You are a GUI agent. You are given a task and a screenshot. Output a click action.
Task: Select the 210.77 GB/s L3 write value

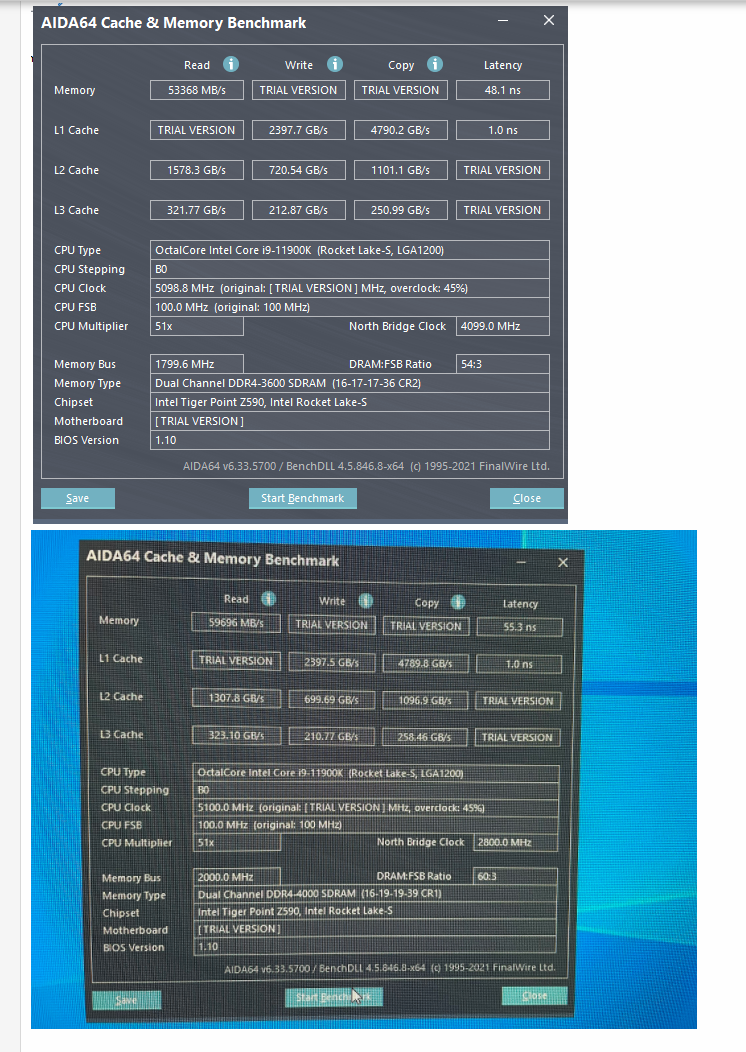click(331, 736)
